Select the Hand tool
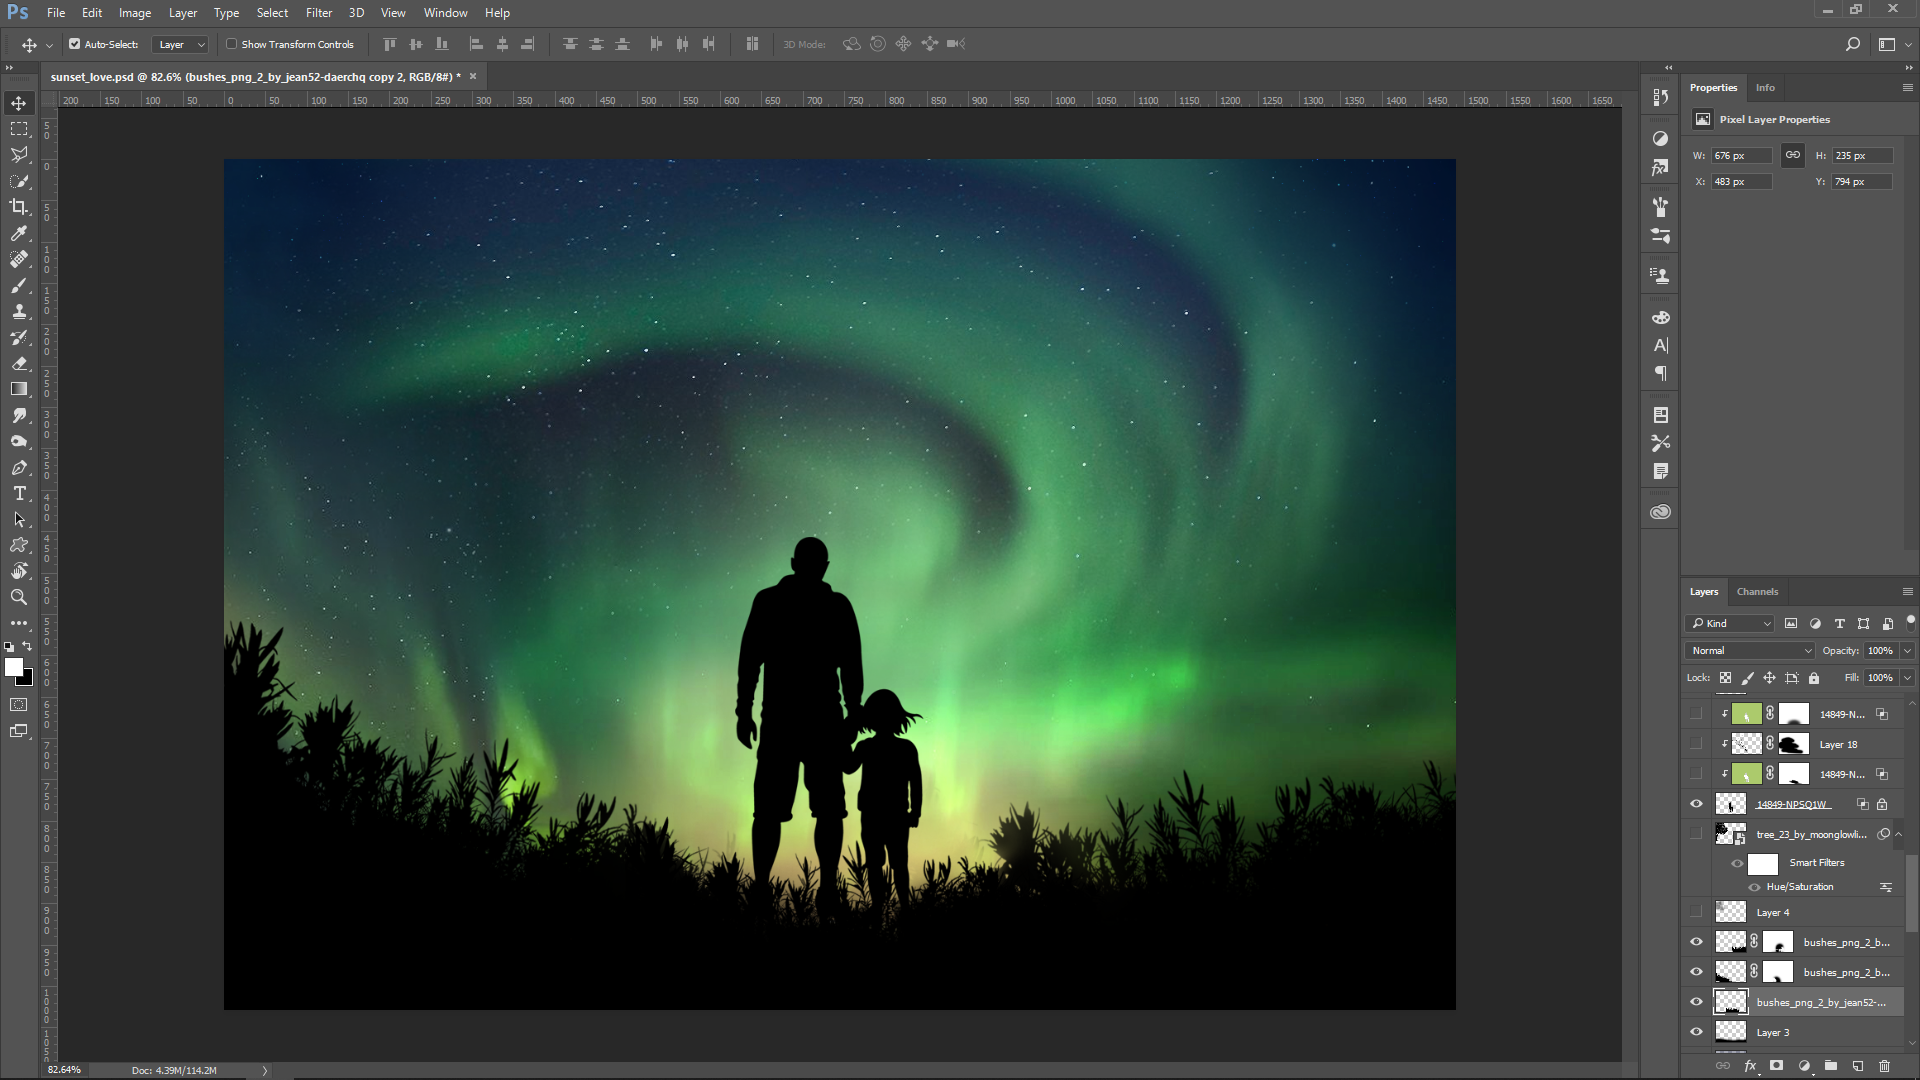This screenshot has width=1920, height=1080. [19, 571]
